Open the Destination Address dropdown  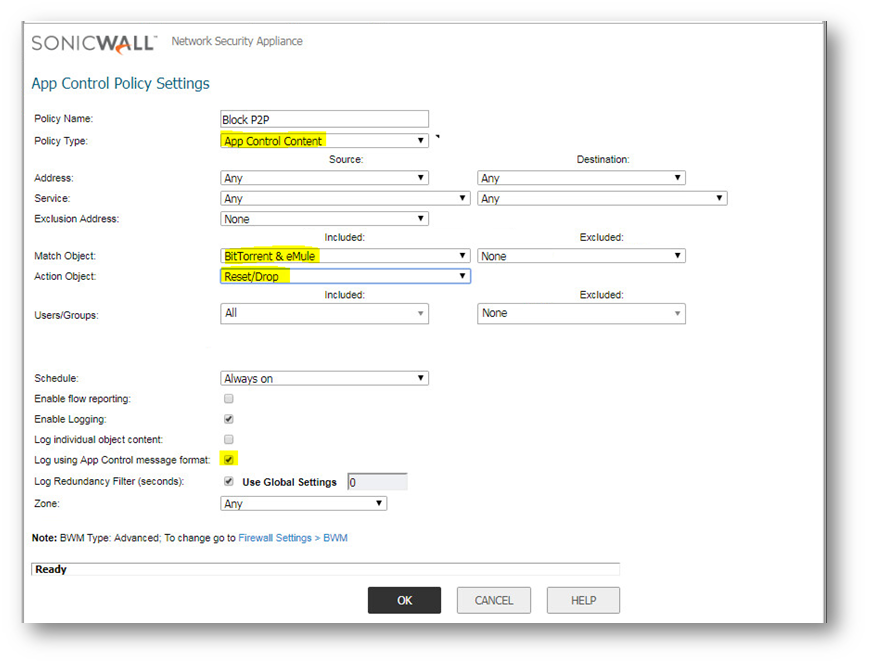(x=581, y=178)
